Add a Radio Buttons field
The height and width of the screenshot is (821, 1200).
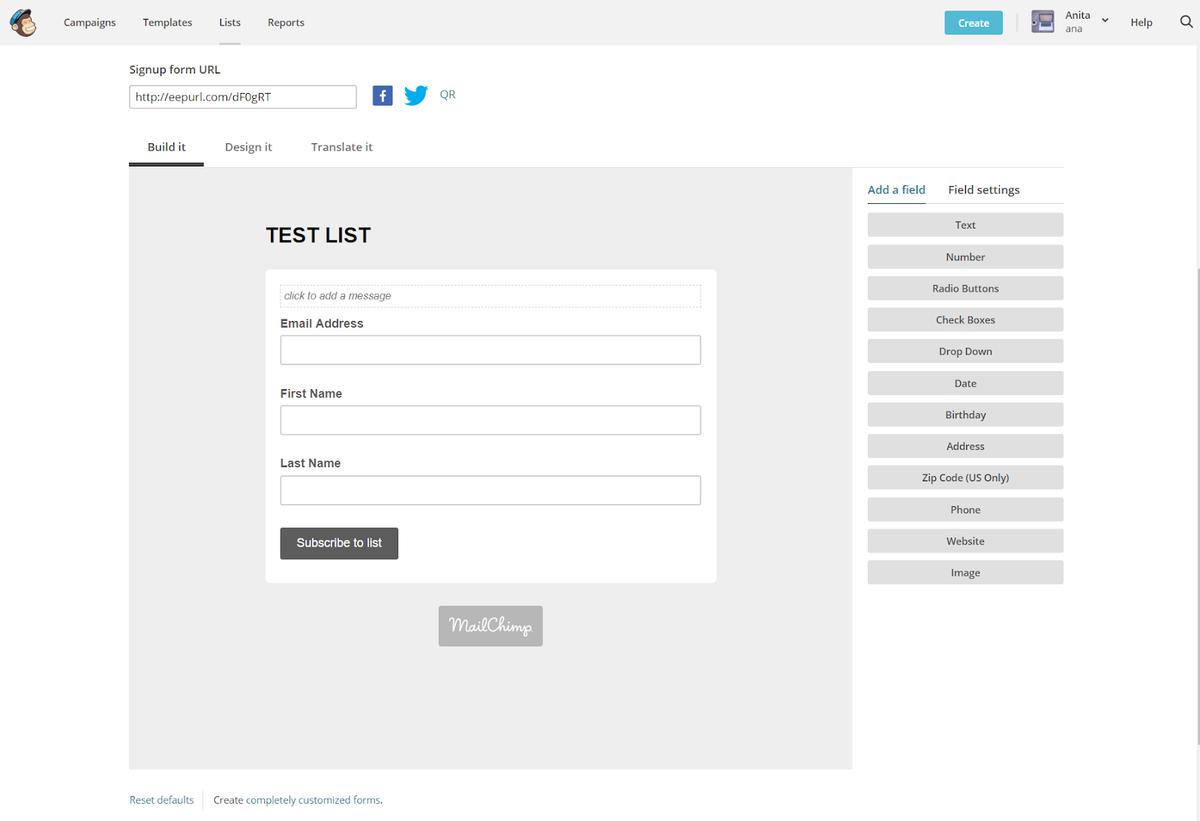(x=965, y=288)
